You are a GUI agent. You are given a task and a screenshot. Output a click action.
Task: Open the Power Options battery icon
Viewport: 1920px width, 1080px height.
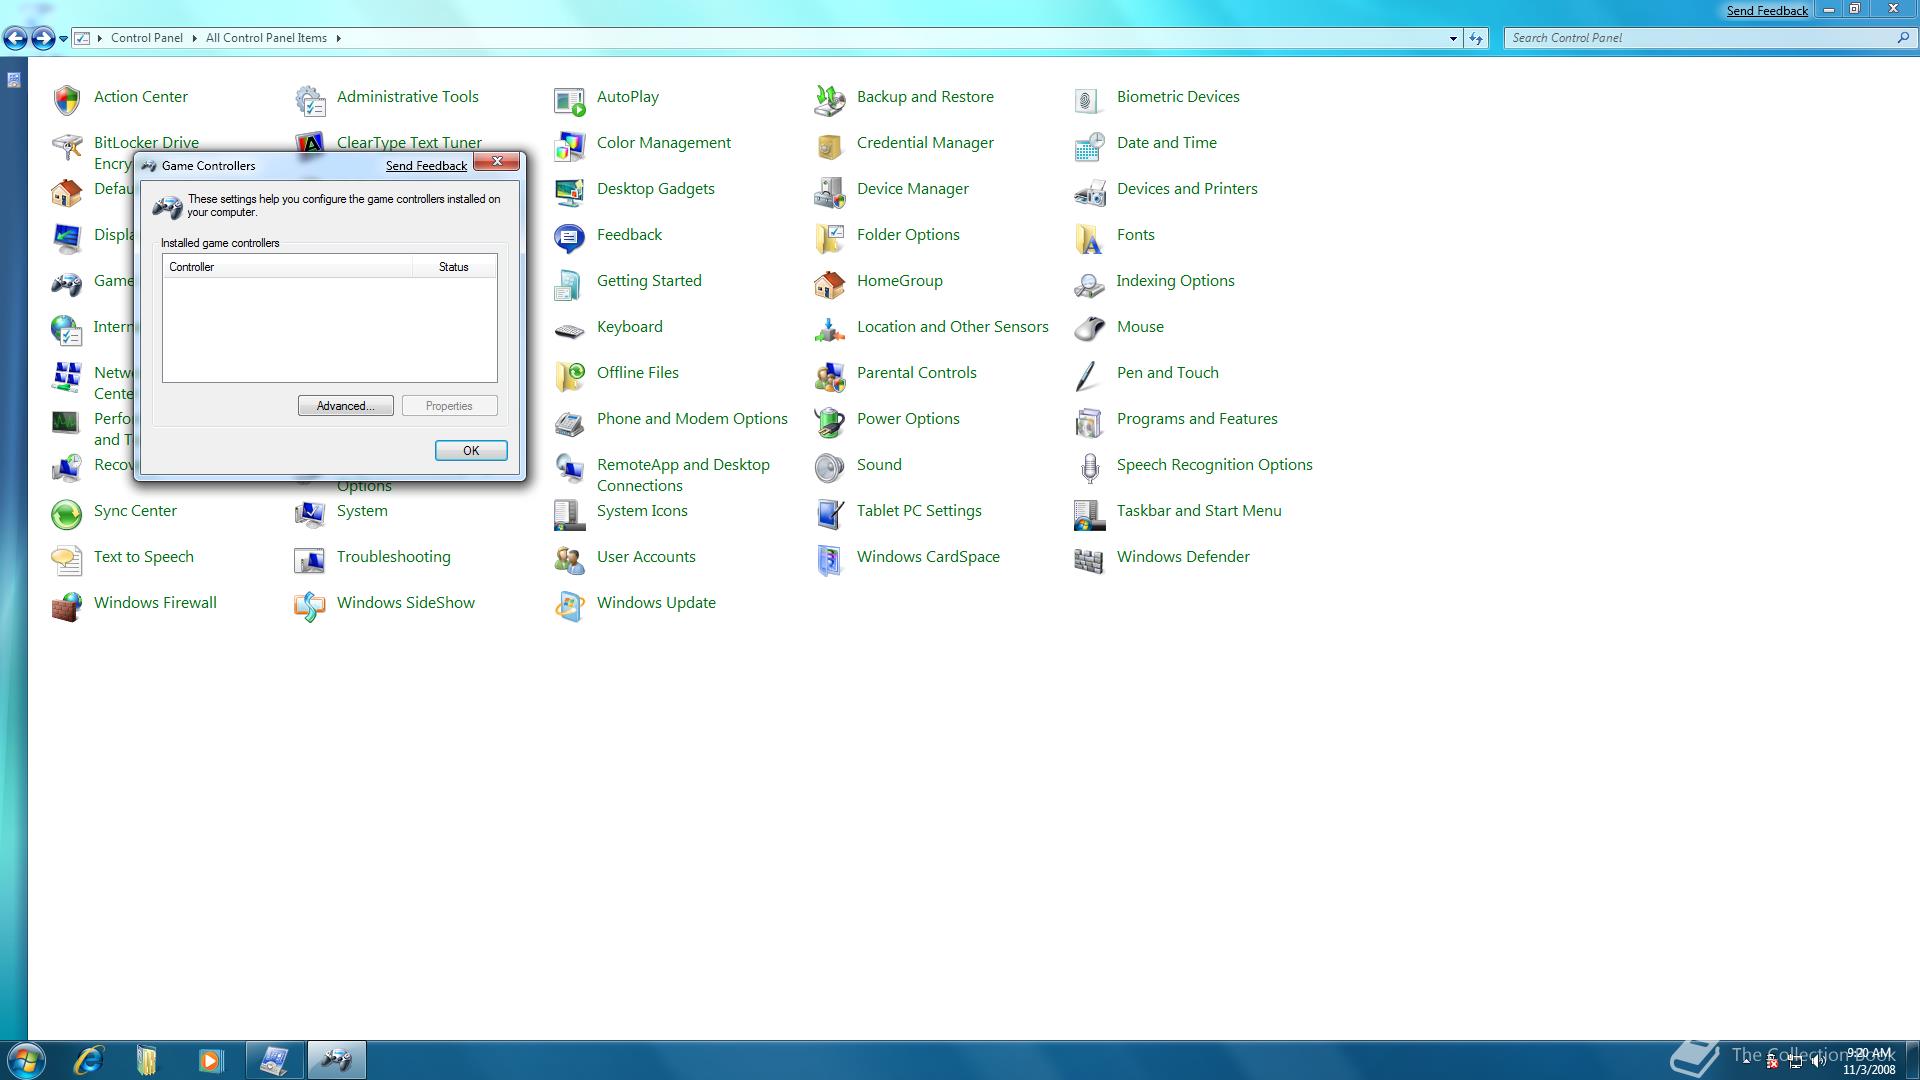830,422
